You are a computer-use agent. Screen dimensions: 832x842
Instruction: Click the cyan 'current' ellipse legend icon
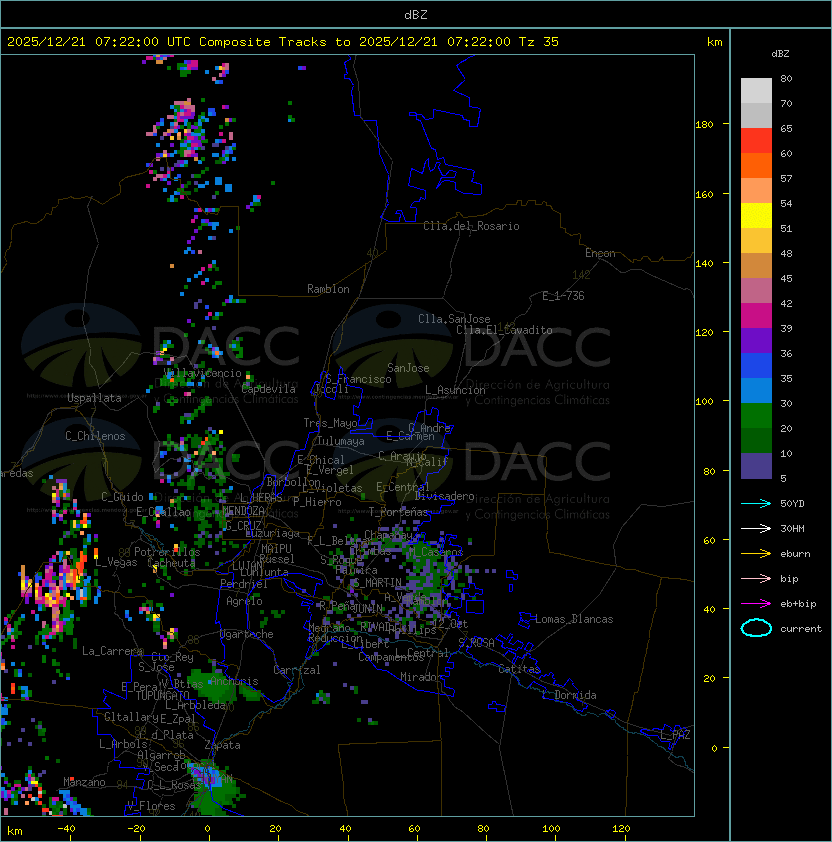coord(756,628)
